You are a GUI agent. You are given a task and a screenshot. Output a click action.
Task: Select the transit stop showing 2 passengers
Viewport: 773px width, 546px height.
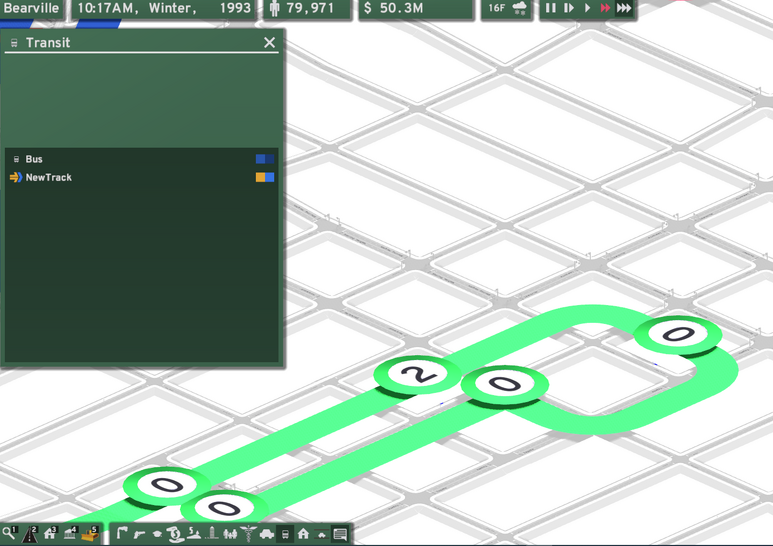(x=418, y=374)
